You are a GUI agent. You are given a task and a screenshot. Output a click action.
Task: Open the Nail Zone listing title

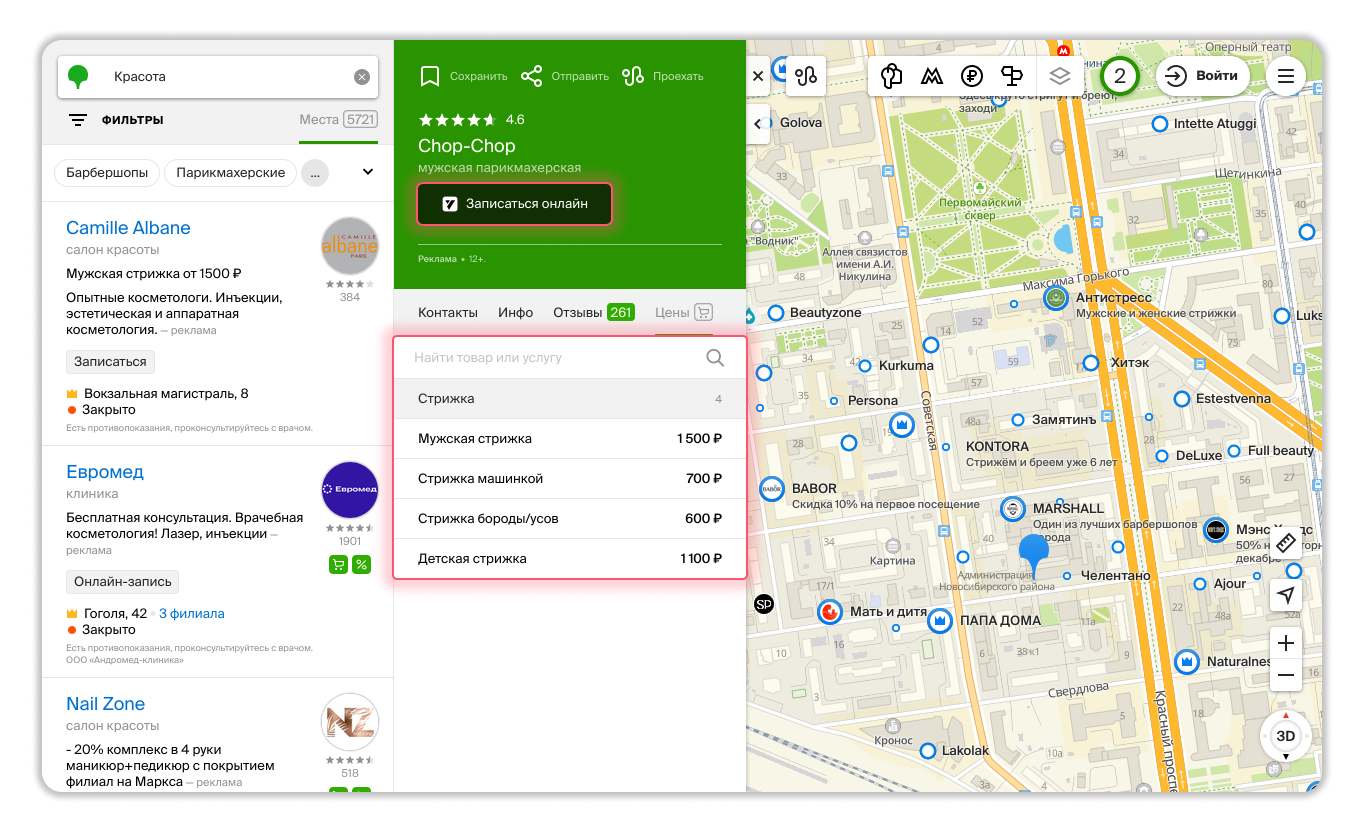click(x=105, y=704)
